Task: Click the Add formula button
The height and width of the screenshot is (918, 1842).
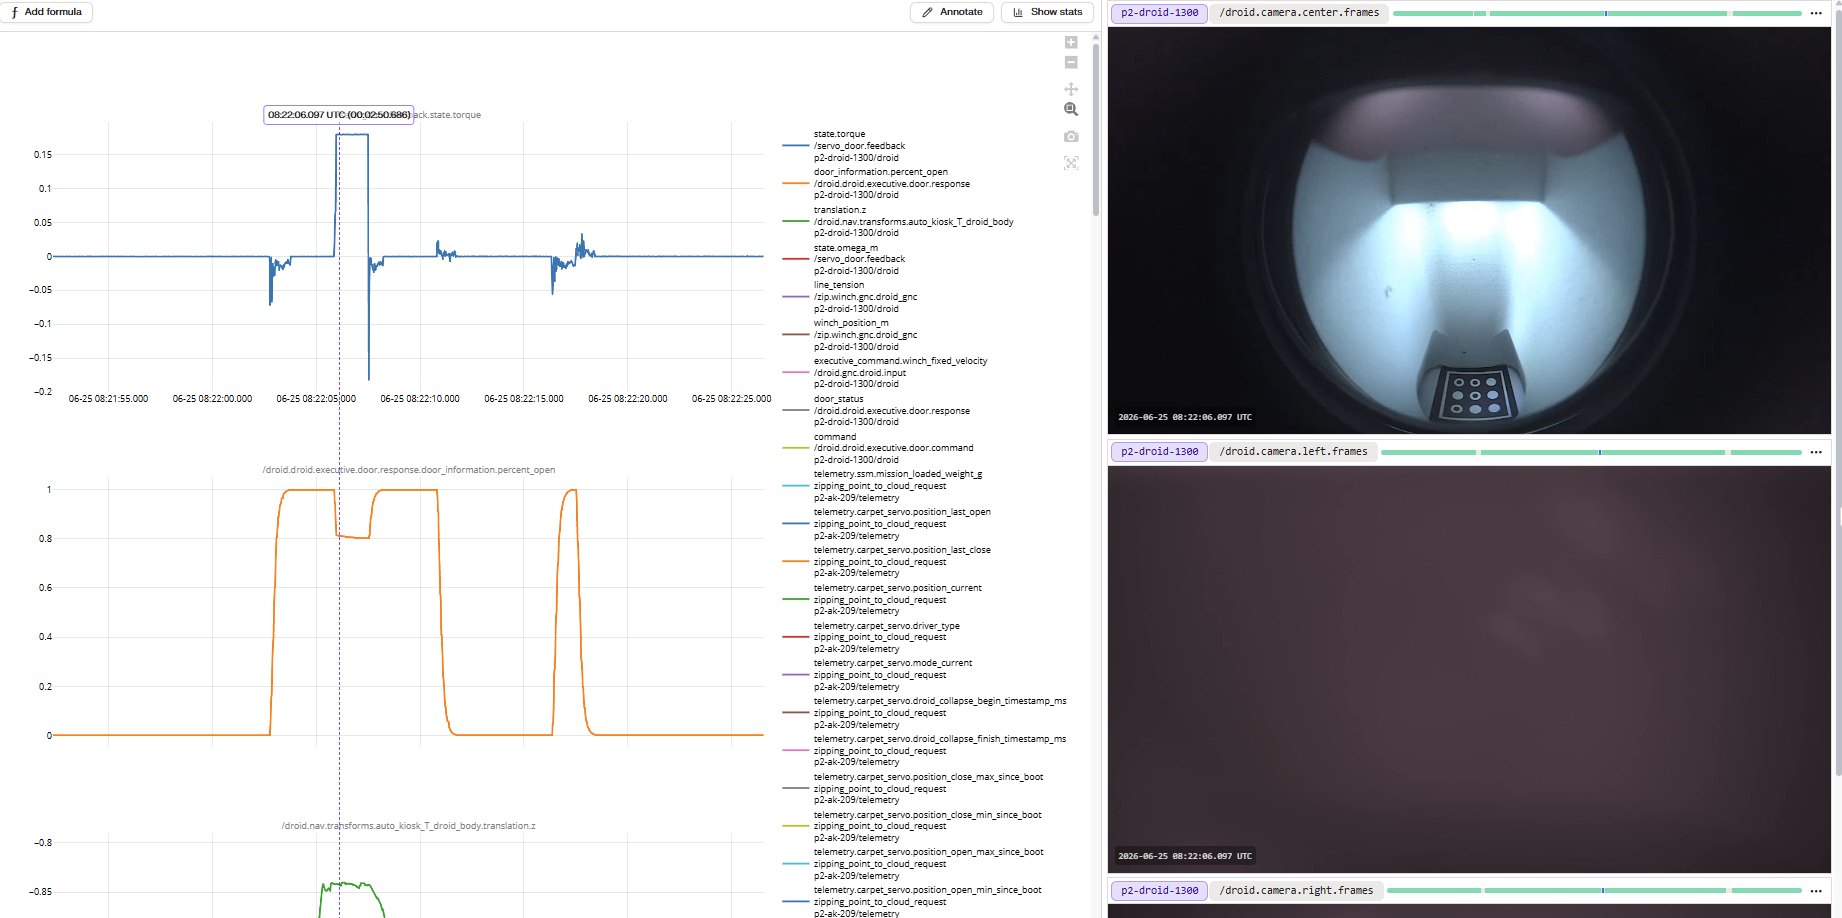Action: pyautogui.click(x=47, y=12)
